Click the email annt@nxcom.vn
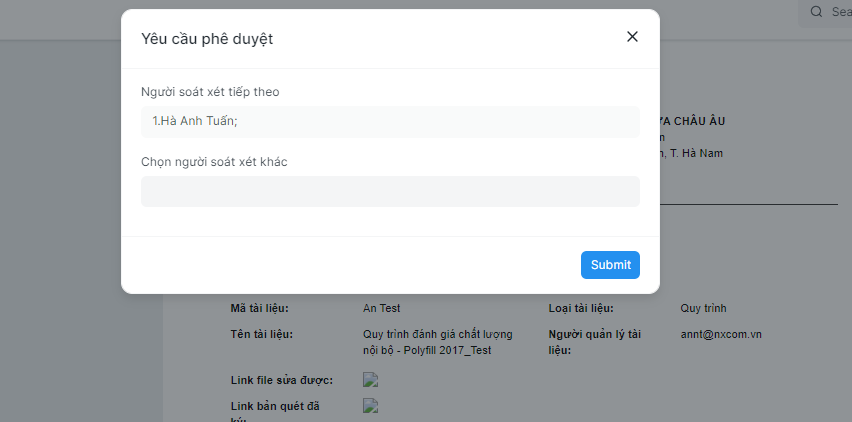 [721, 335]
